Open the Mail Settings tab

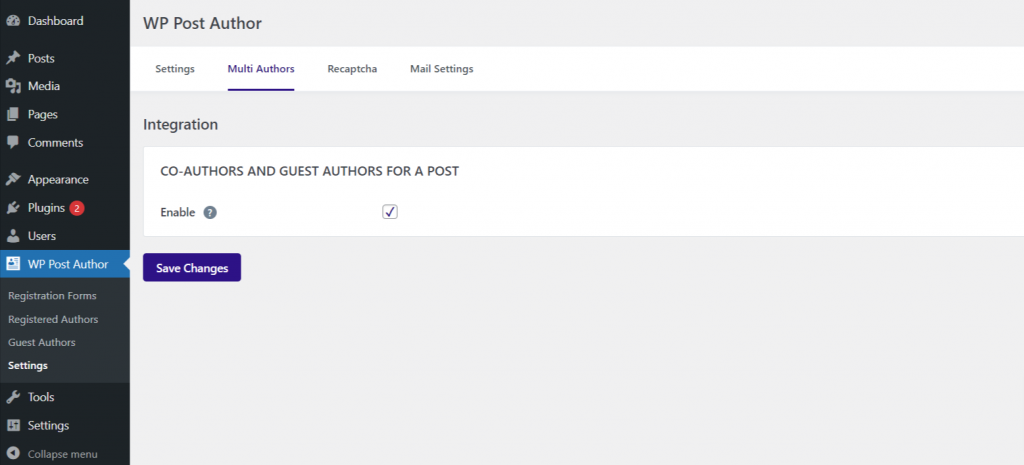pyautogui.click(x=441, y=69)
